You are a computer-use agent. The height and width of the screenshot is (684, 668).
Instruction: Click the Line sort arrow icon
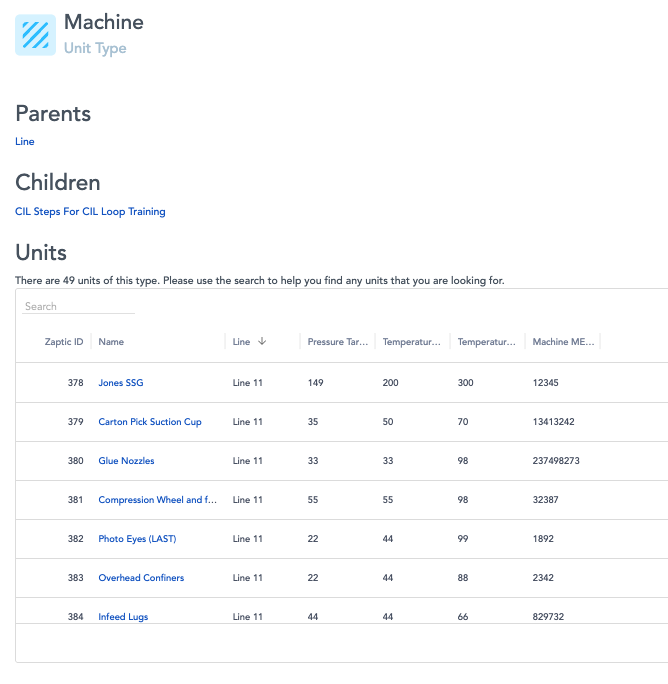tap(262, 342)
